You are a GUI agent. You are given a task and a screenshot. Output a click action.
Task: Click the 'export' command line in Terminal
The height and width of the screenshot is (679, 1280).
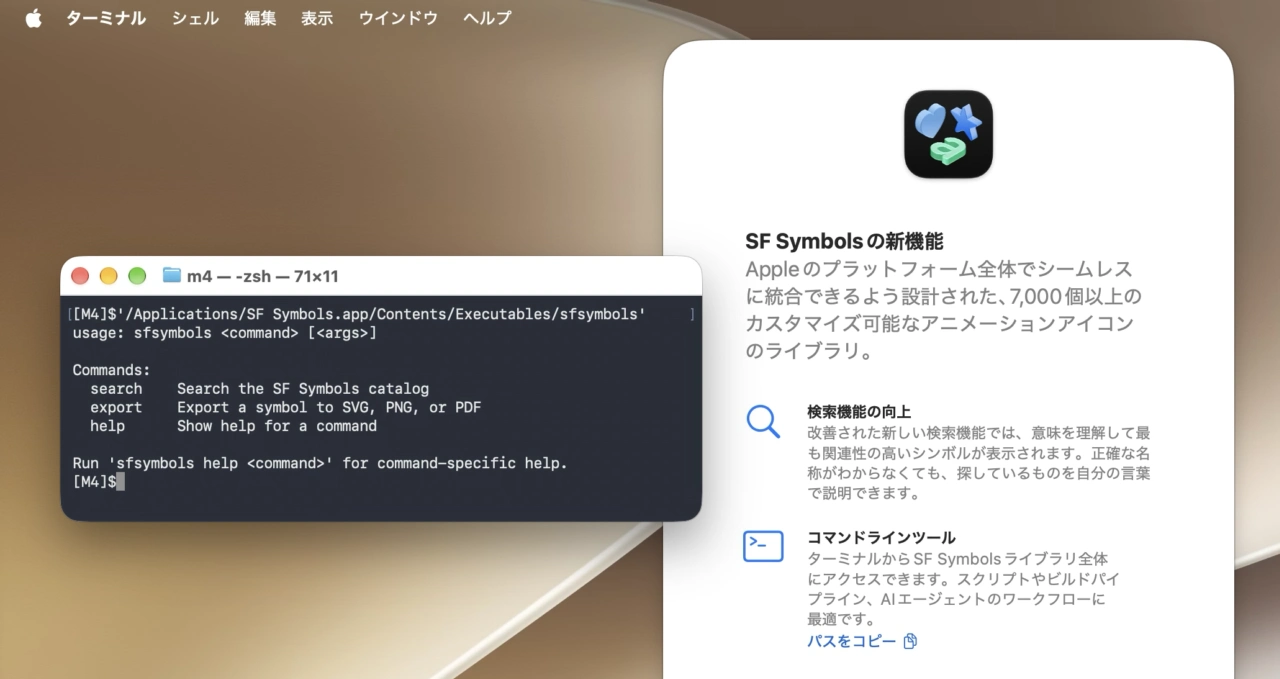tap(286, 407)
